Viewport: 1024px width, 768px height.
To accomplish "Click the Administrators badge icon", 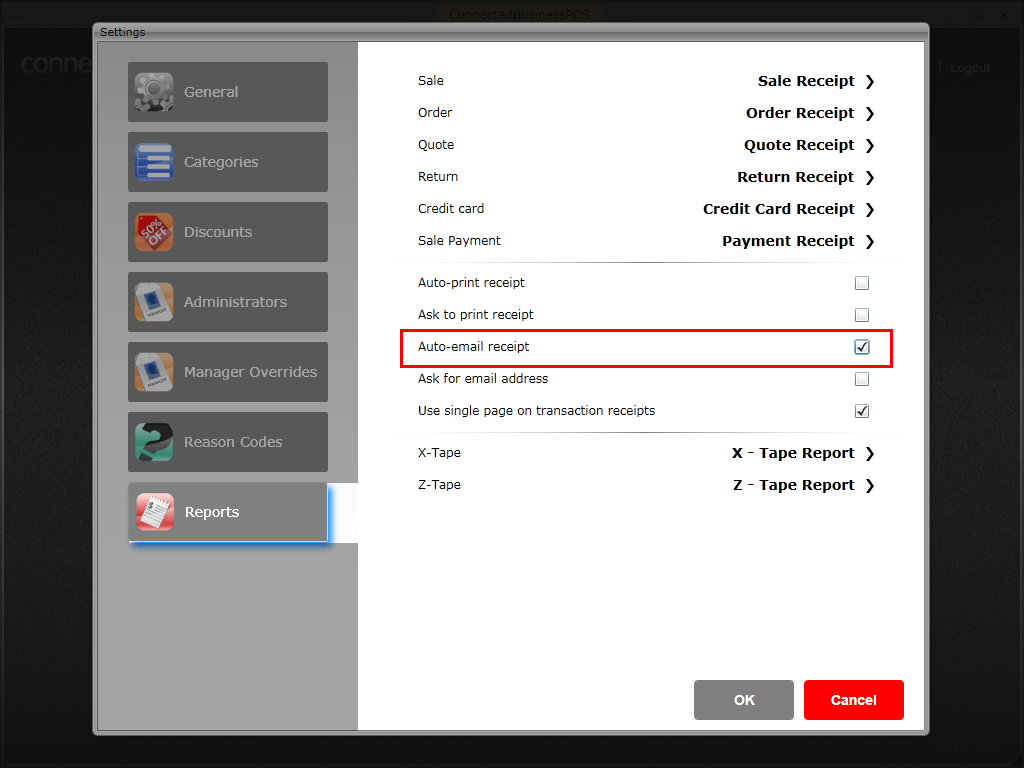I will point(155,302).
